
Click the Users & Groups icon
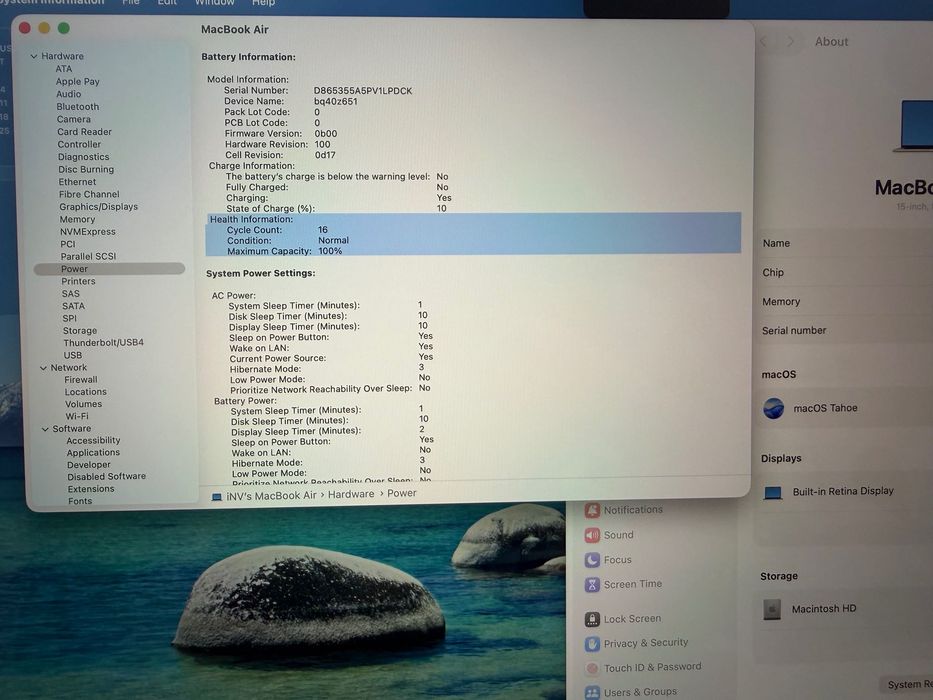coord(592,692)
